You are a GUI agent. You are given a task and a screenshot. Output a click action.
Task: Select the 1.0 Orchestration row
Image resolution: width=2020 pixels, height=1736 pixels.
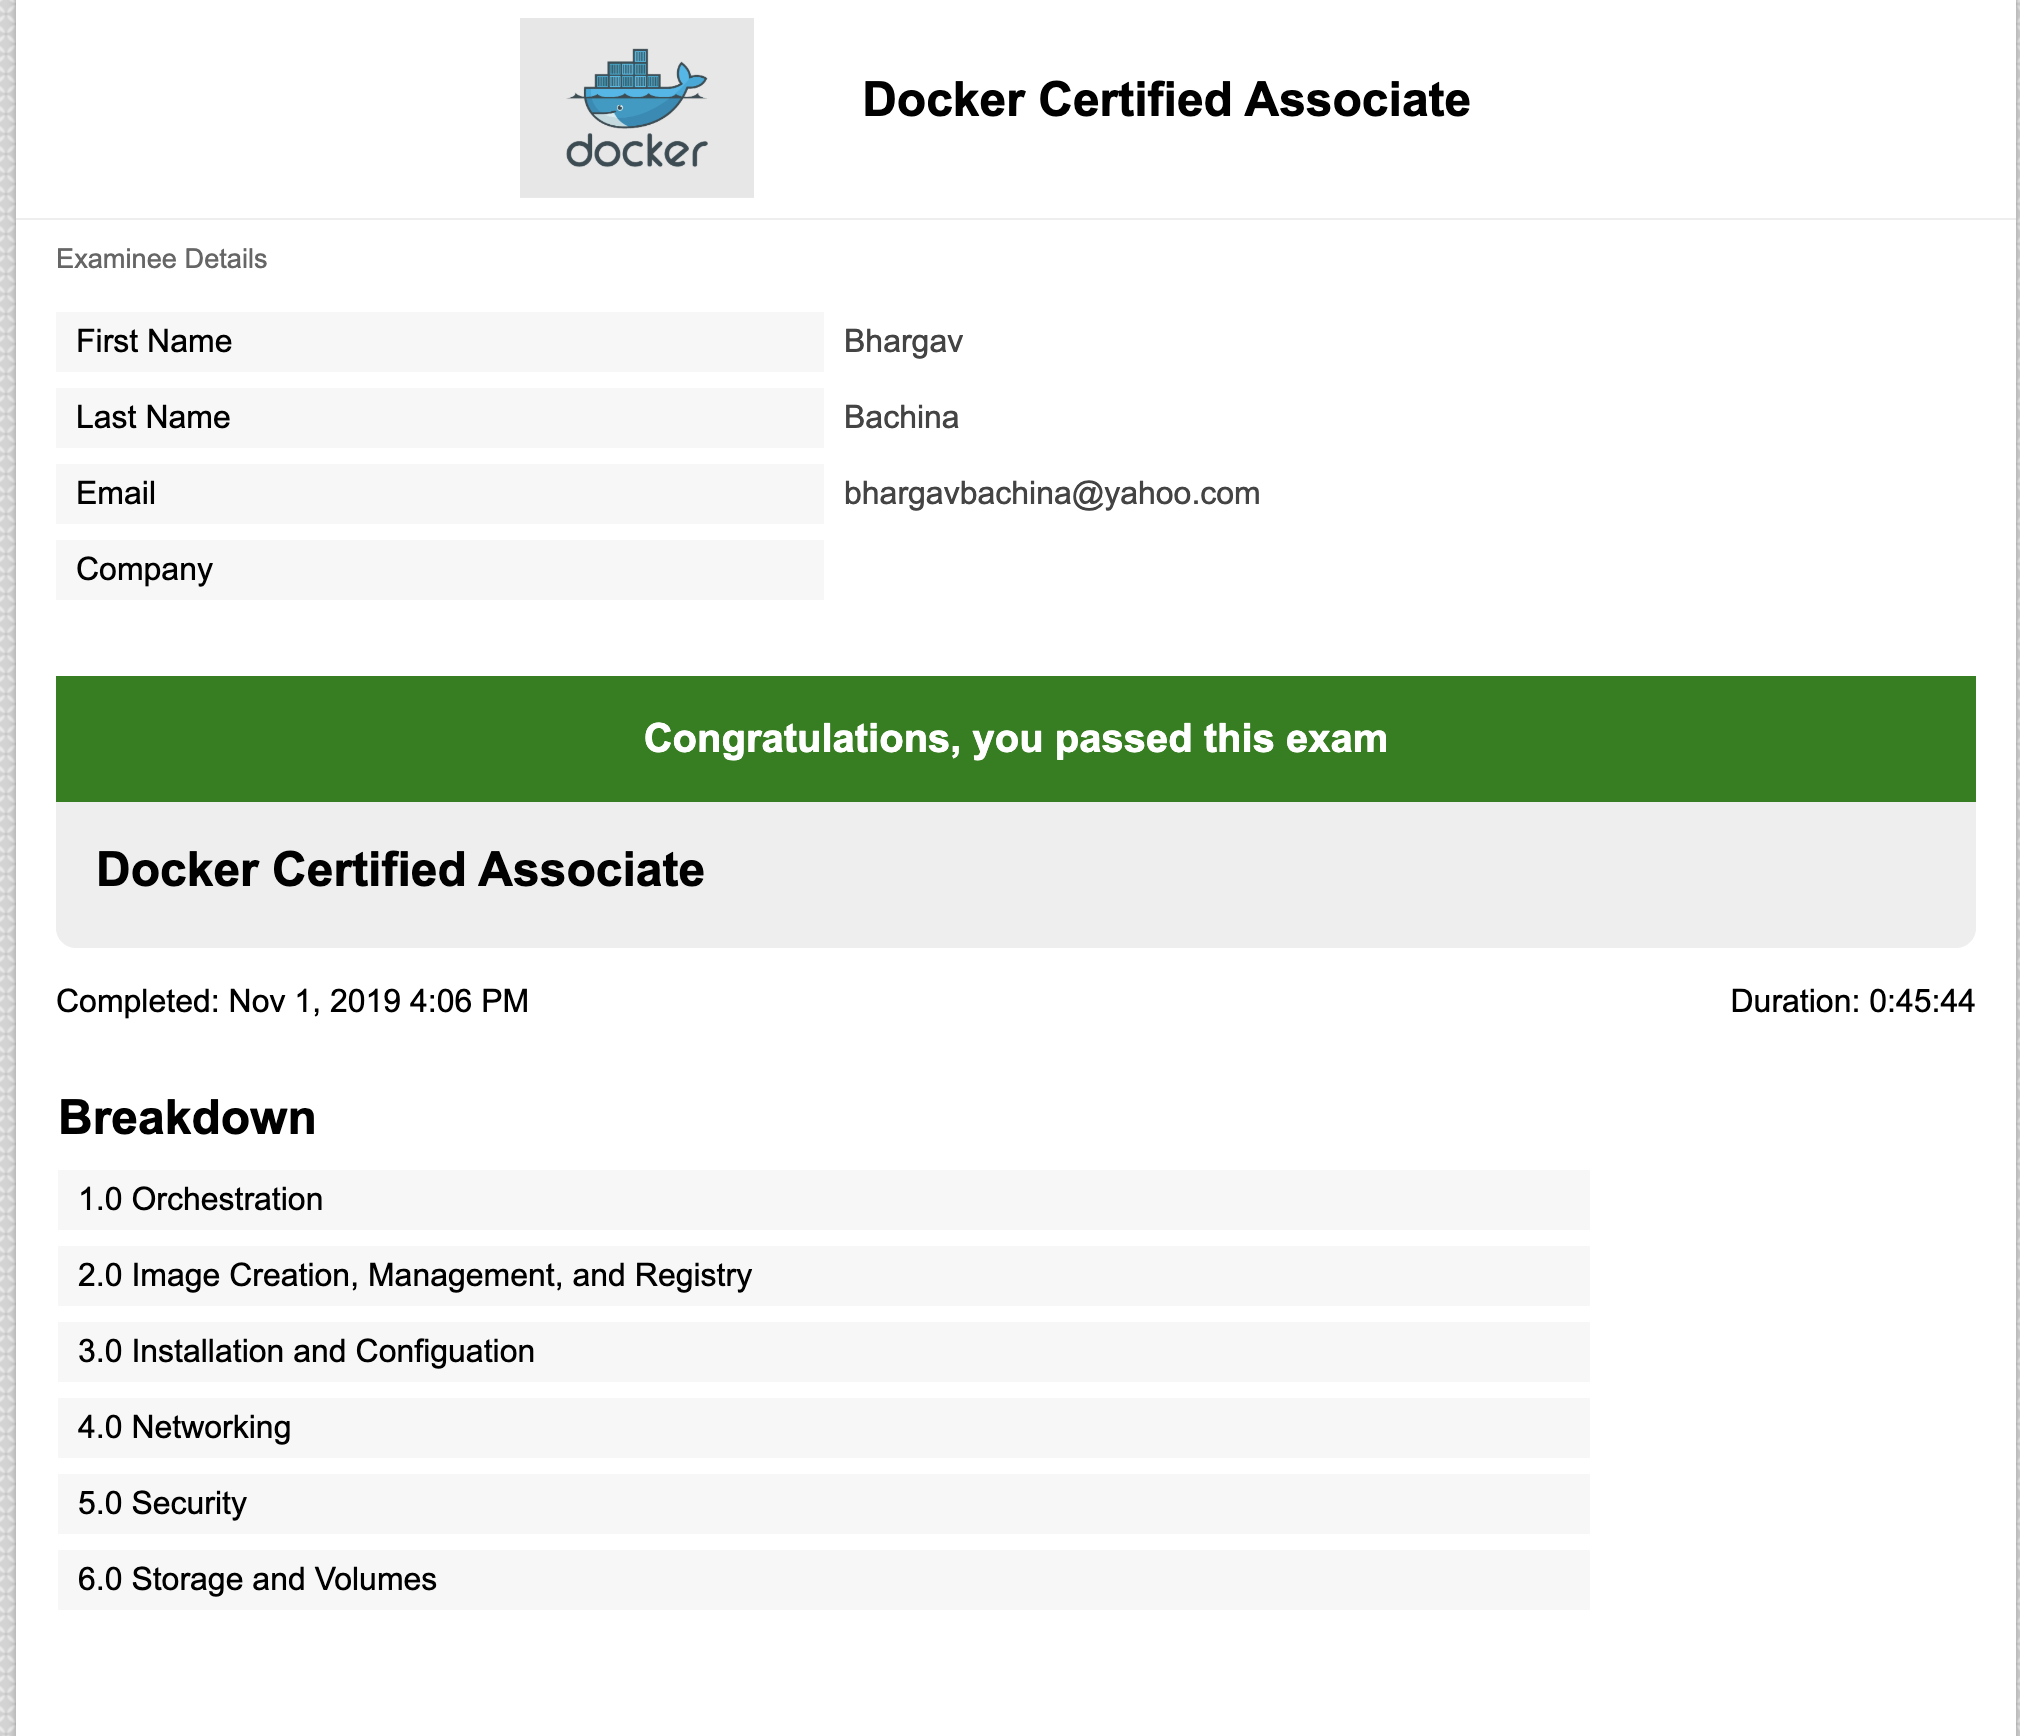[822, 1200]
